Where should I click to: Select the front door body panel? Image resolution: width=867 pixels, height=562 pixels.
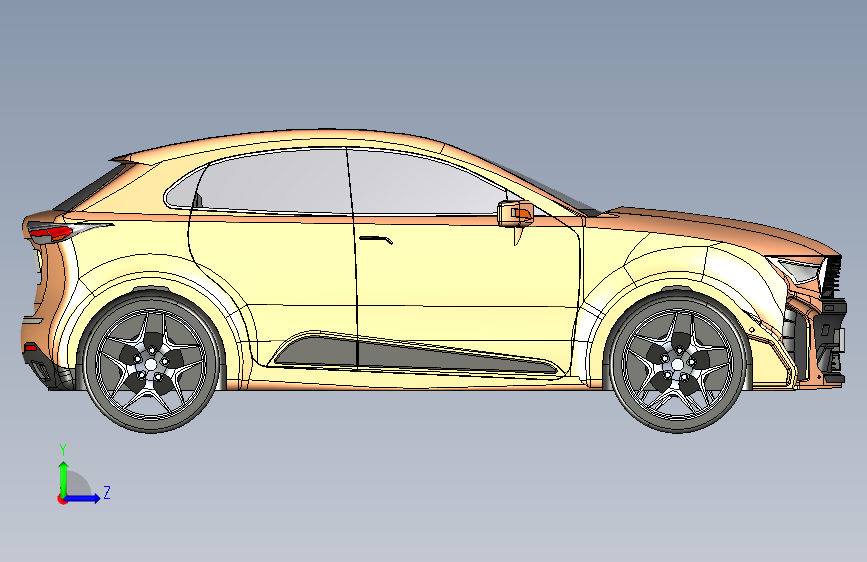click(x=467, y=277)
